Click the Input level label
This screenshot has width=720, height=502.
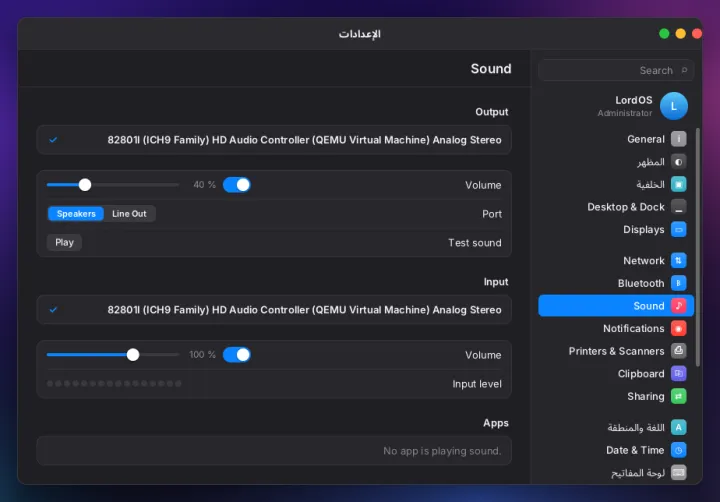tap(477, 384)
